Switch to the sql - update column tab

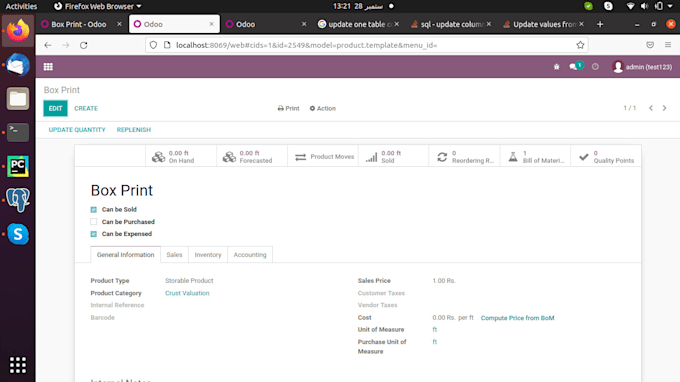pos(452,24)
